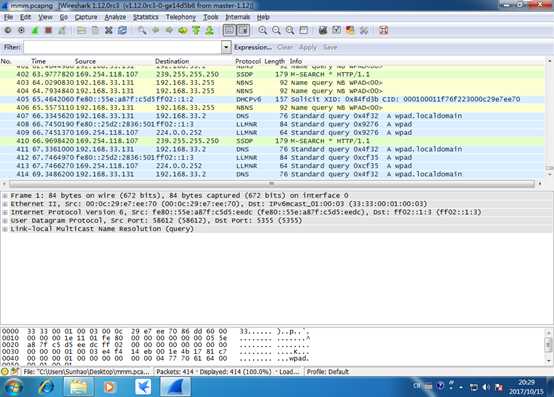Open the help icon in toolbar
Screen dimensions: 554x397
pos(383,30)
